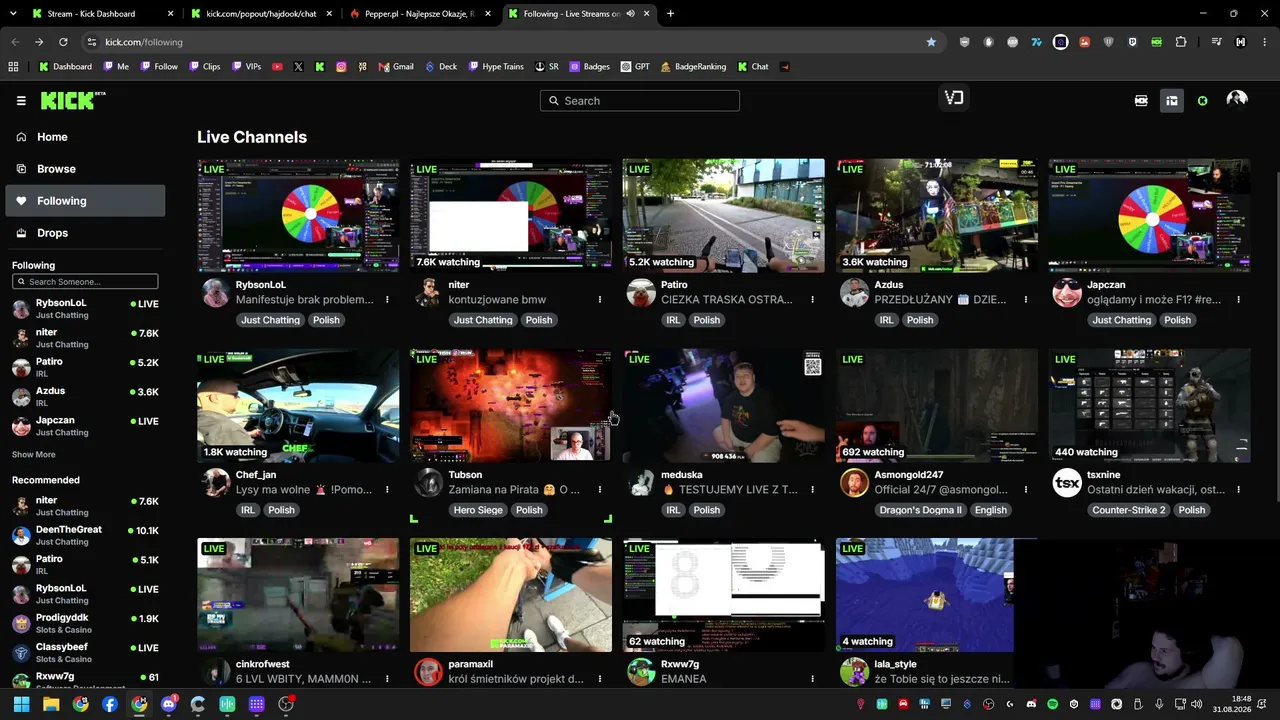Click the Search field on Kick
The height and width of the screenshot is (720, 1280).
click(640, 100)
